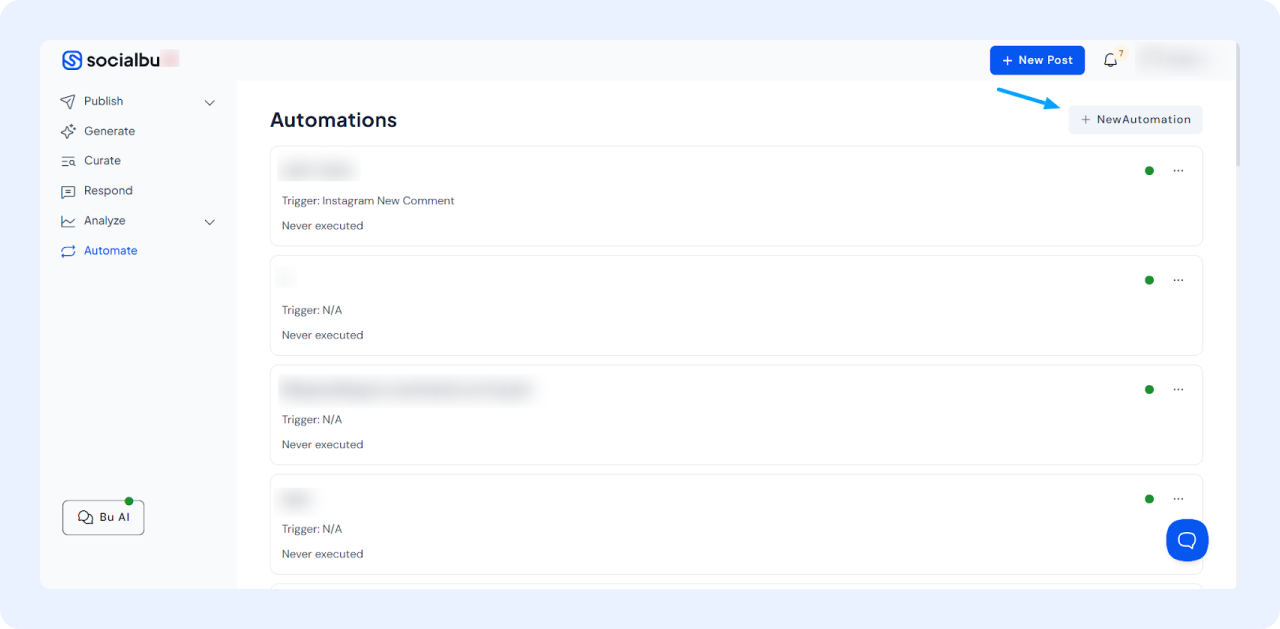Click the Generate sparkle icon in sidebar
The image size is (1280, 629).
pos(68,131)
